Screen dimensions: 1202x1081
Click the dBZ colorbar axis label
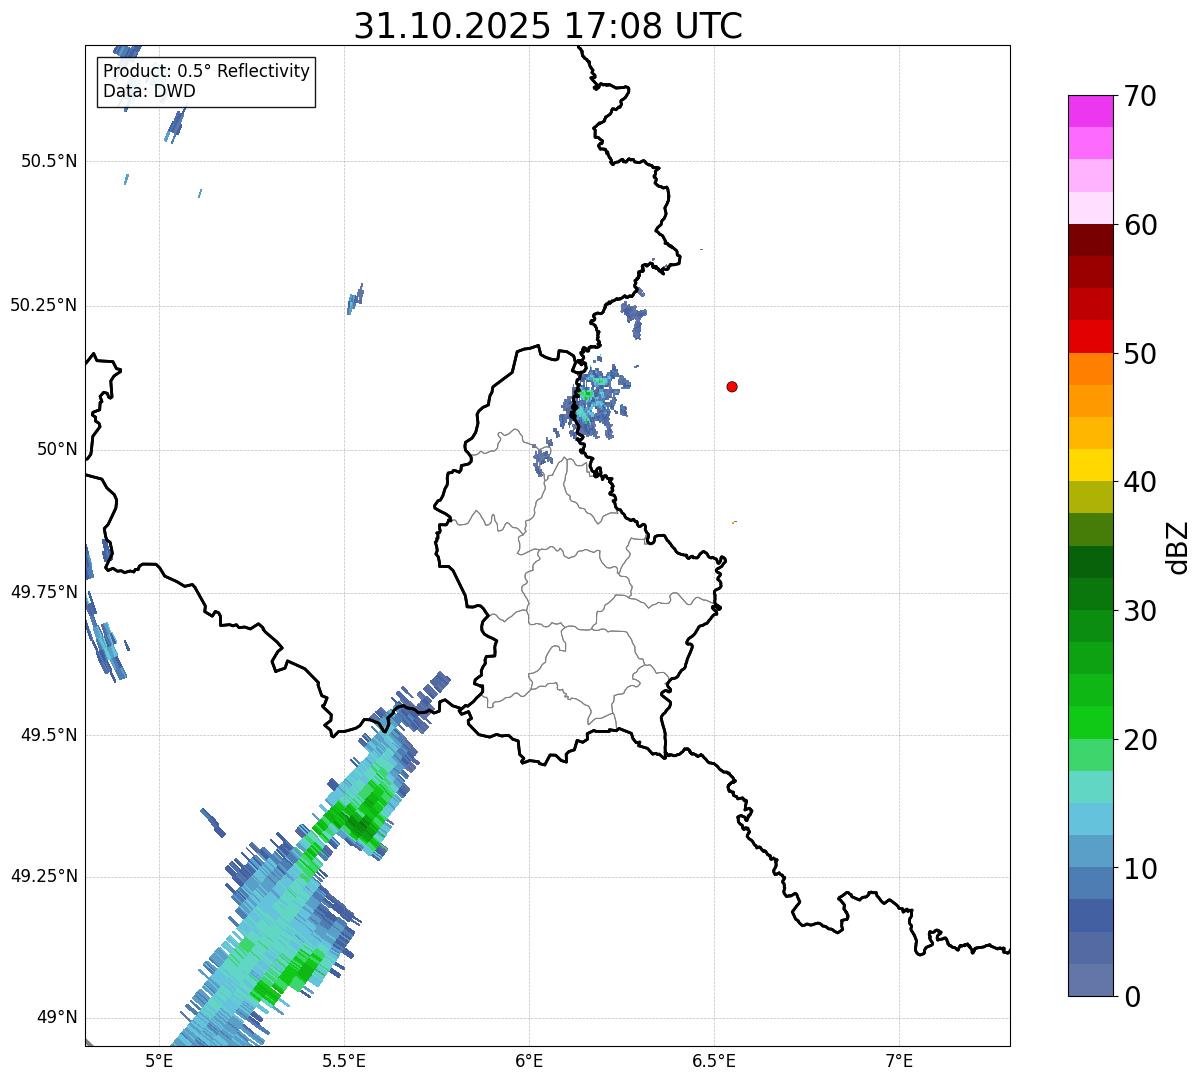tap(1178, 546)
